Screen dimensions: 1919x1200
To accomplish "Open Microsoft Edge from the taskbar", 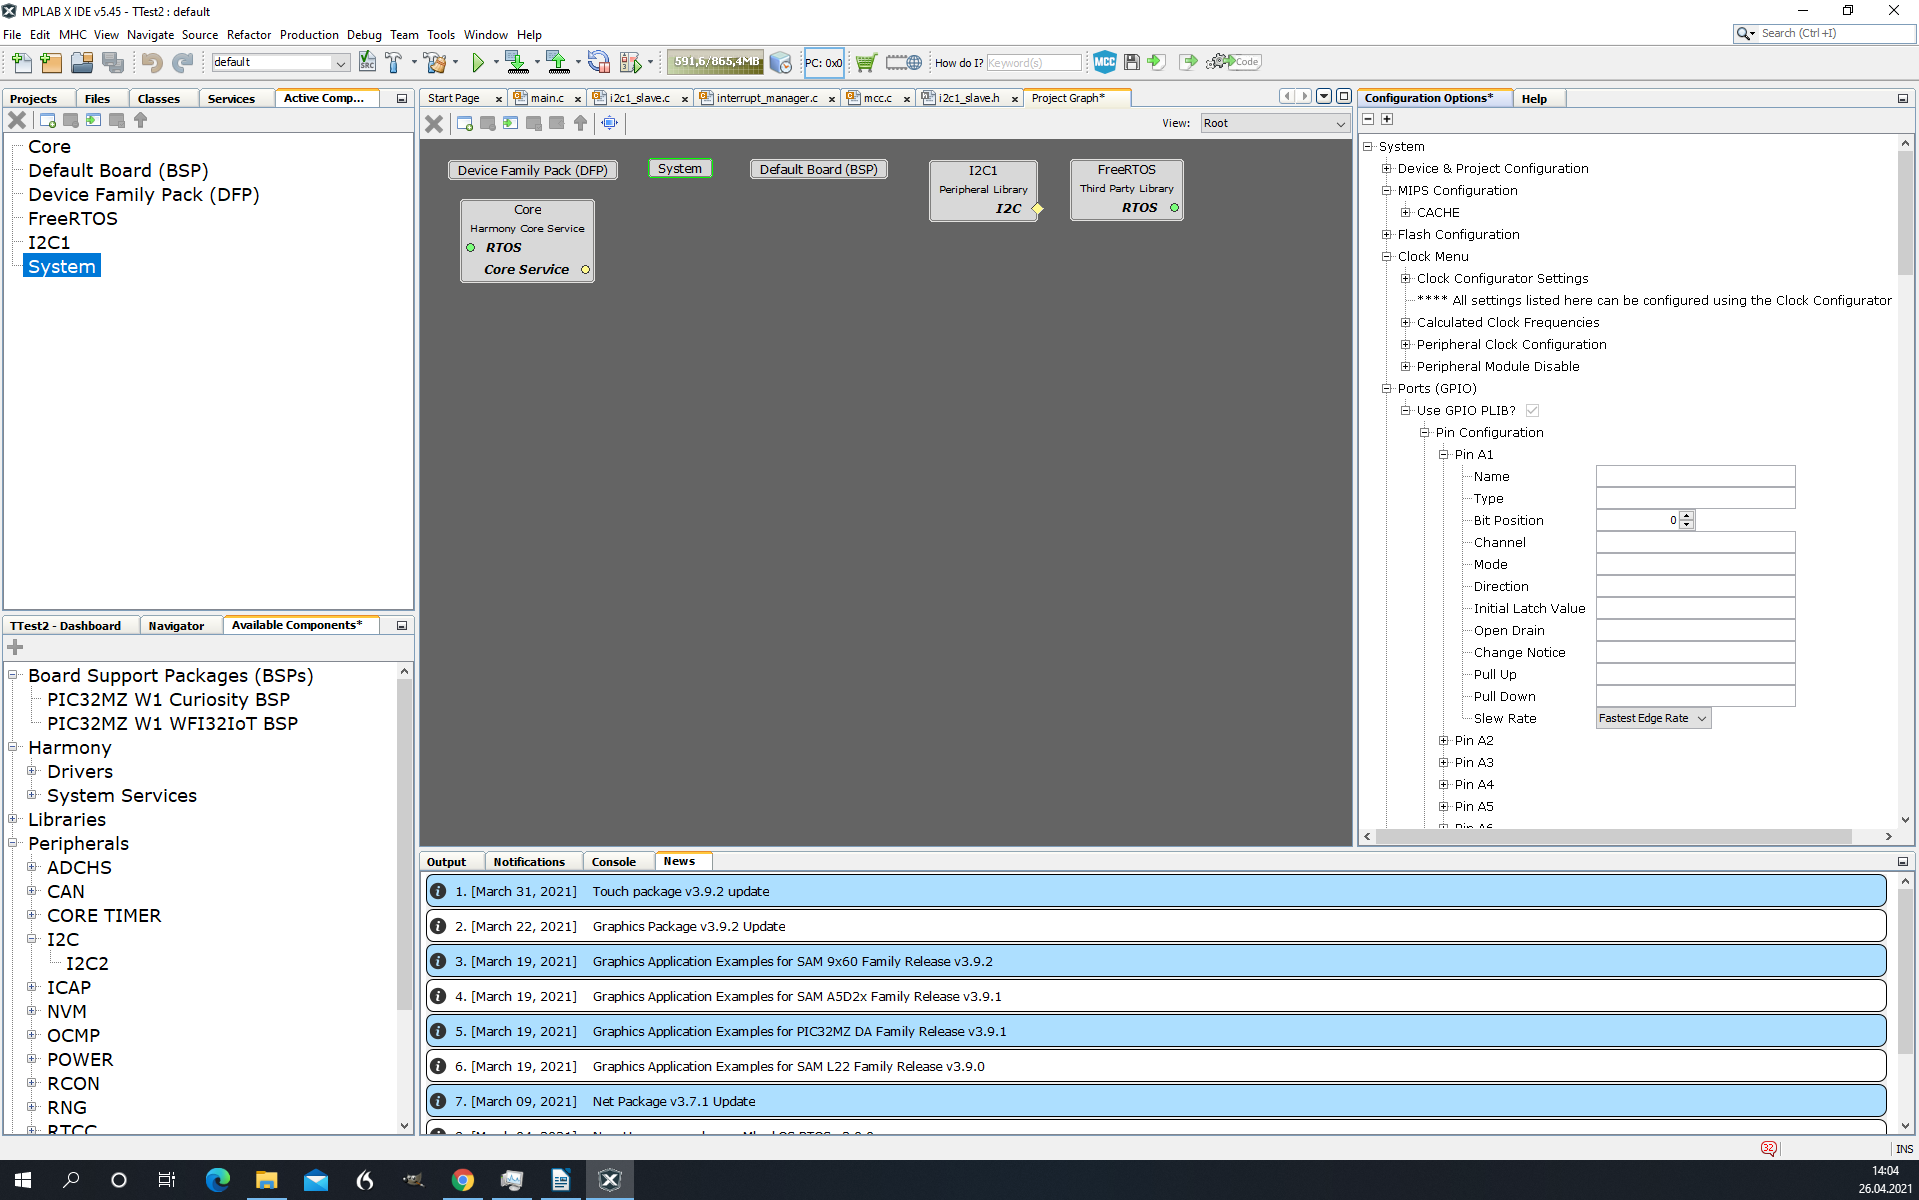I will [x=217, y=1180].
